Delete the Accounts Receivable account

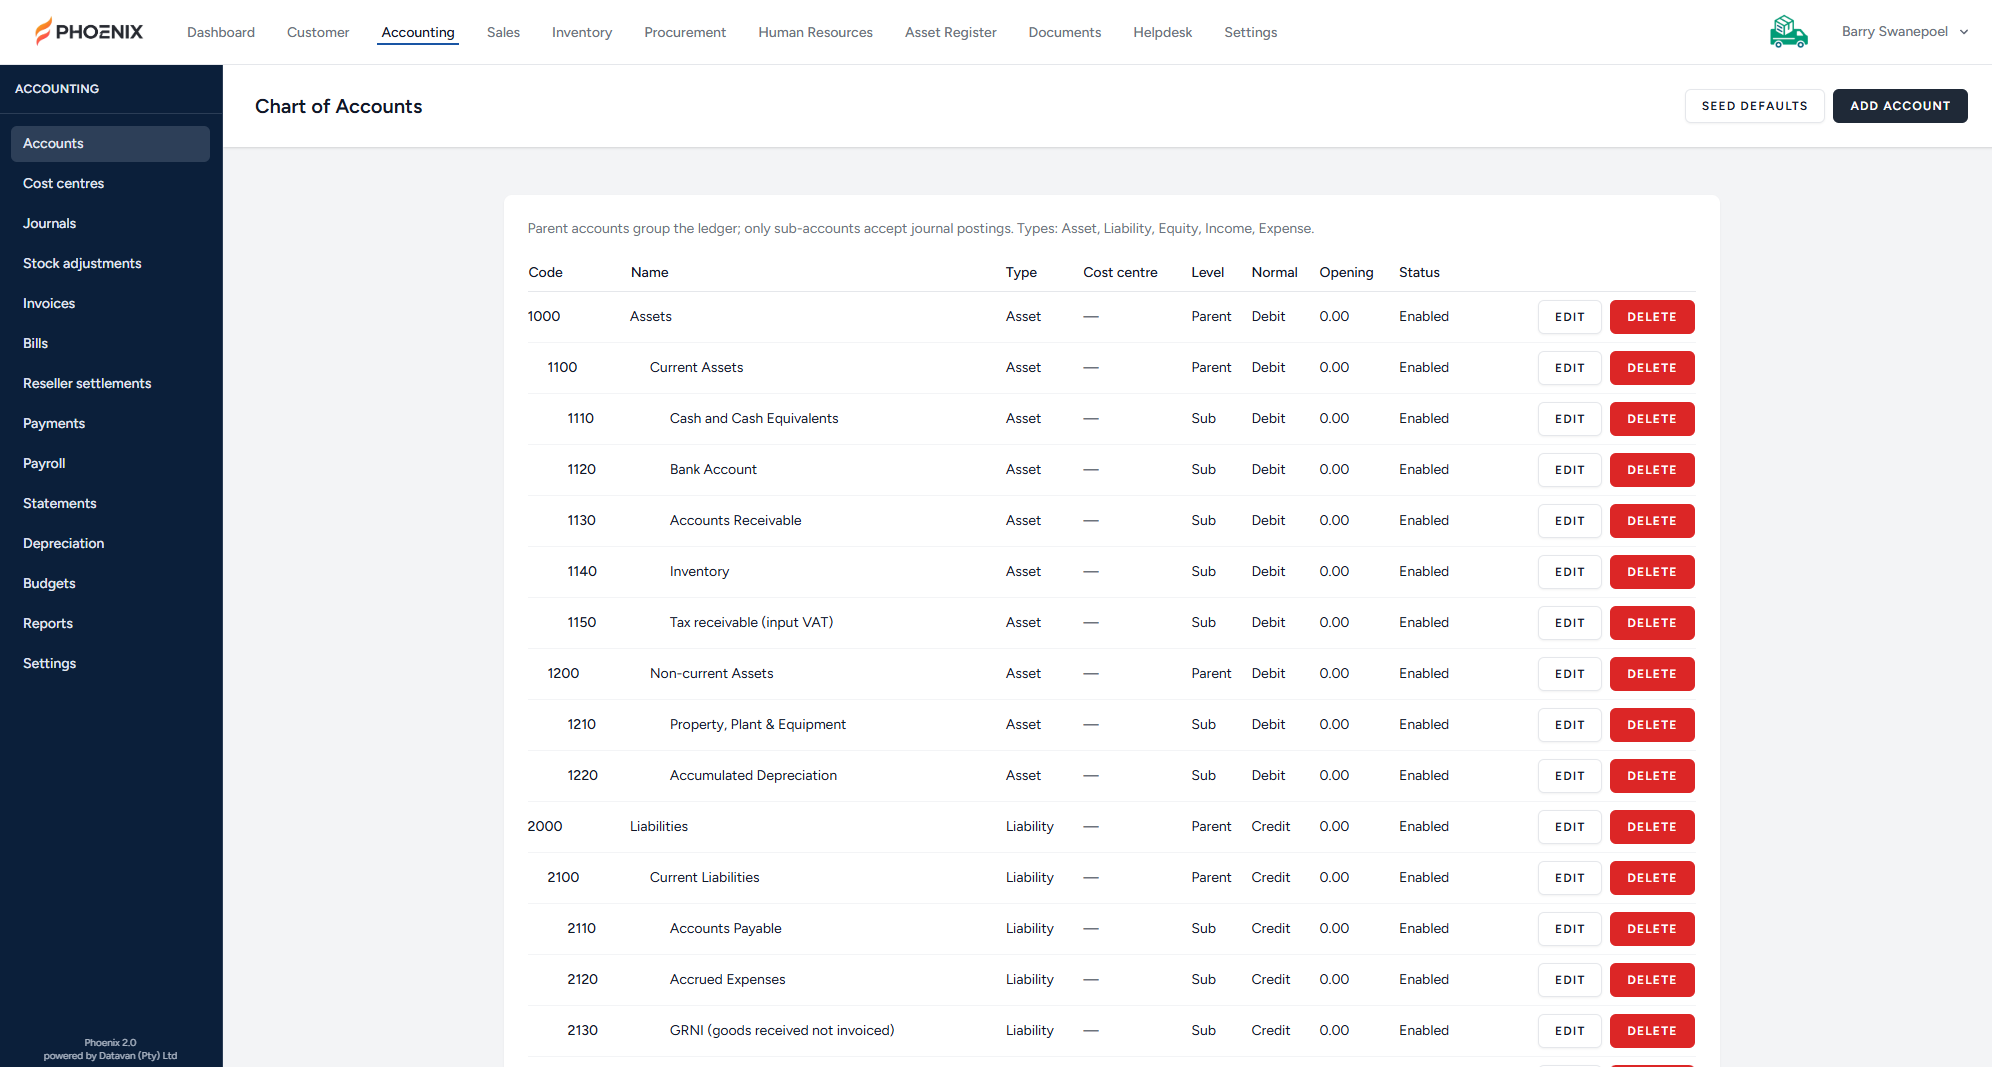[1652, 521]
